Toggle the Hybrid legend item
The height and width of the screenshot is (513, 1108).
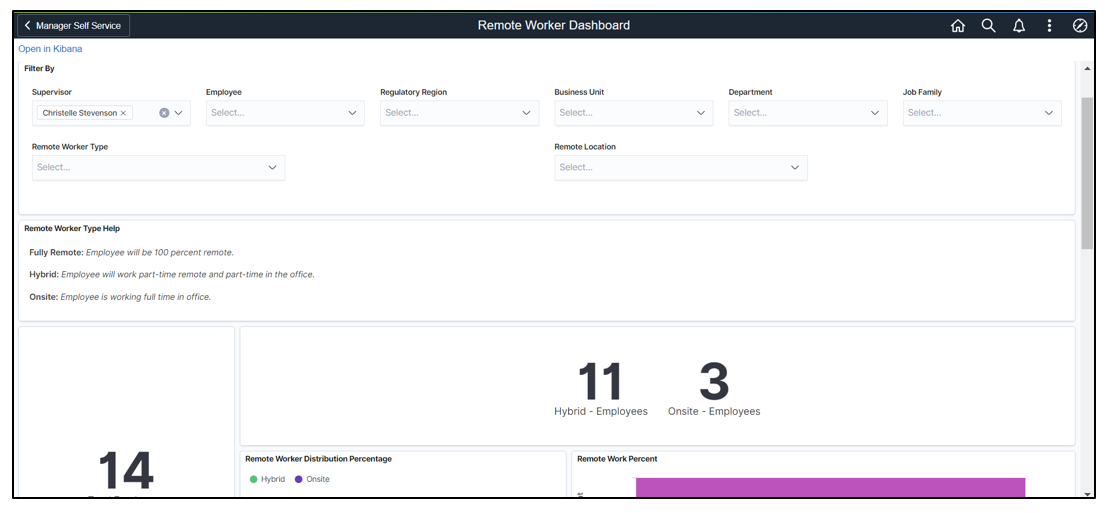[268, 479]
